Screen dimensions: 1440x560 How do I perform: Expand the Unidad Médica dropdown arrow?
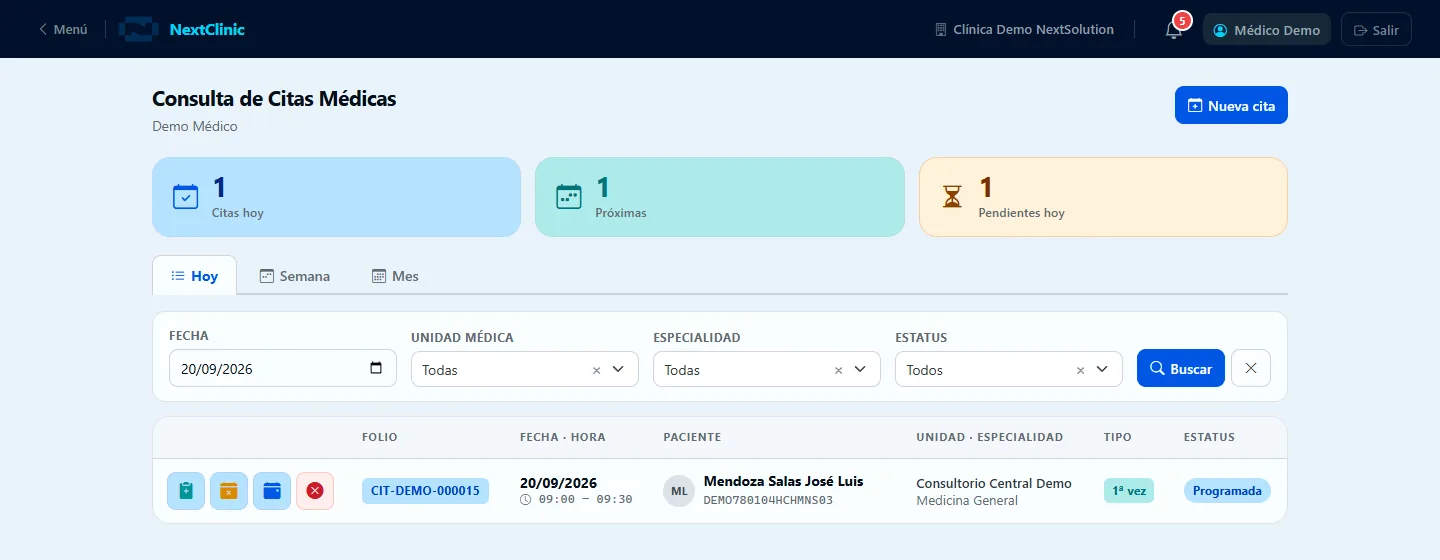(618, 369)
